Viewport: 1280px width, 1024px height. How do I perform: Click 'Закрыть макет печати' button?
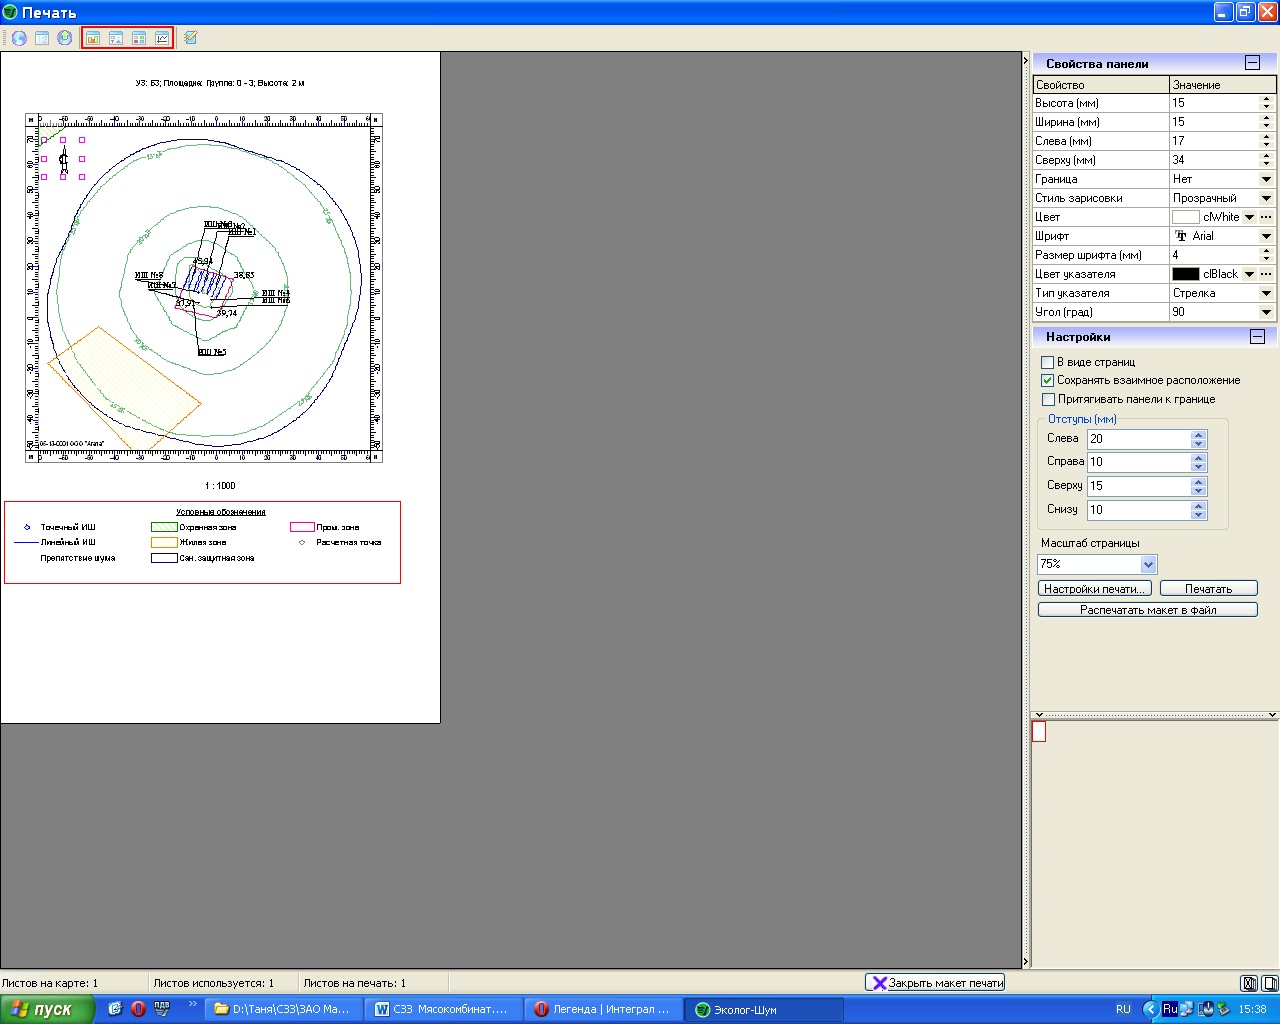[935, 983]
